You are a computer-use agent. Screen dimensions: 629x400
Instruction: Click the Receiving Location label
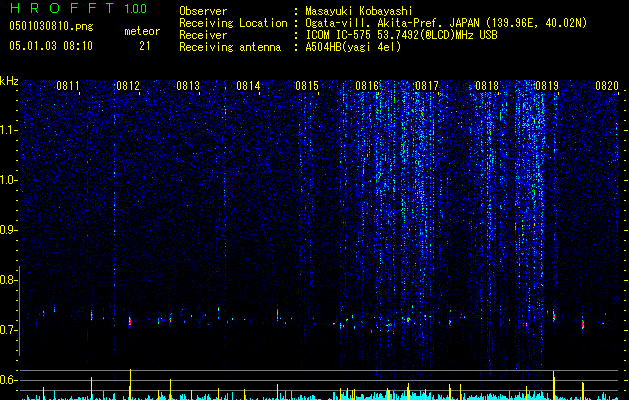click(x=233, y=23)
